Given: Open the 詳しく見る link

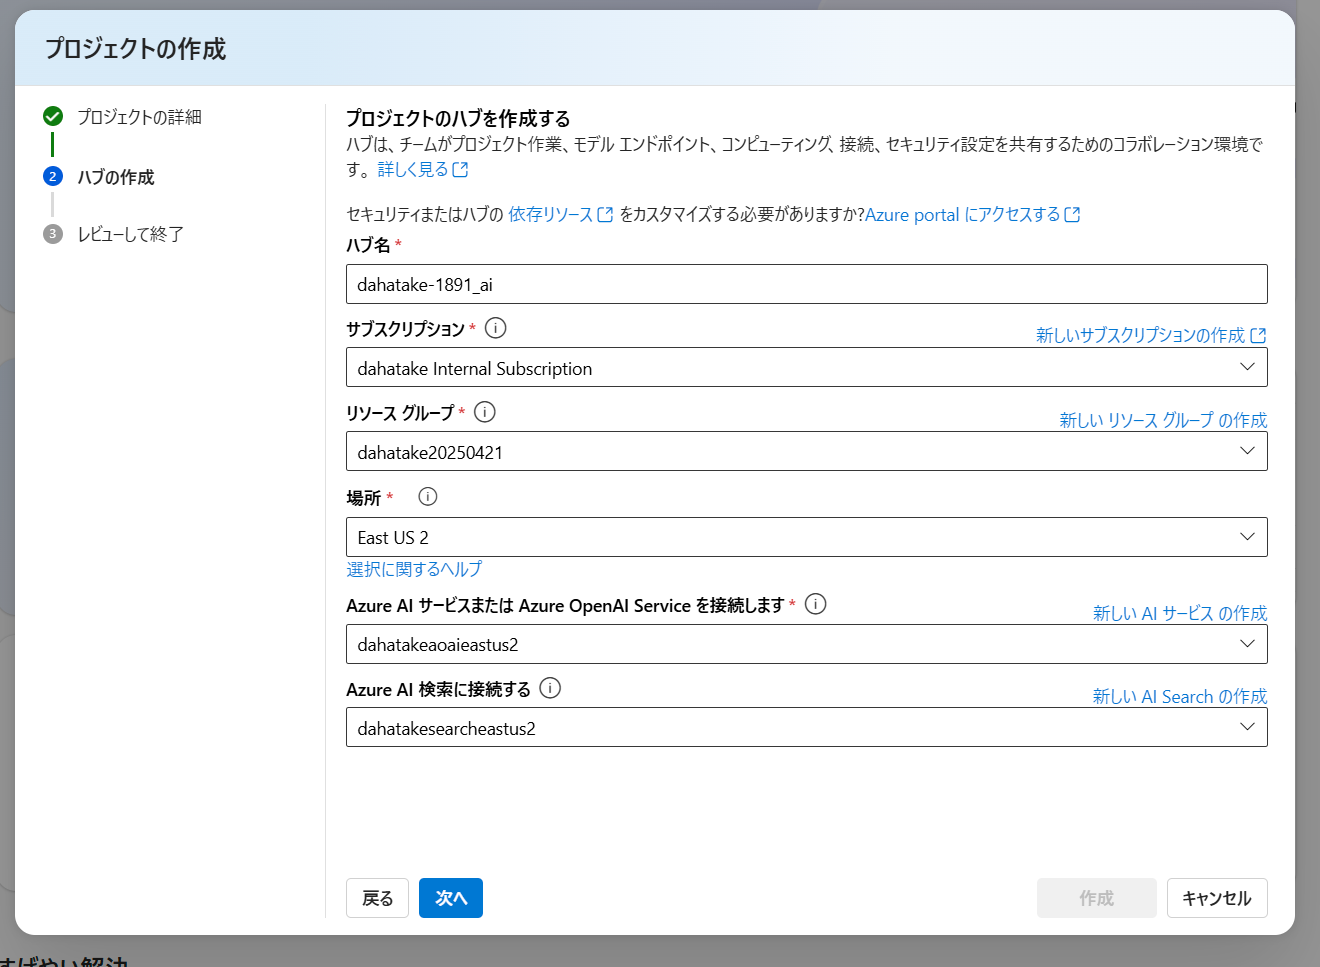Looking at the screenshot, I should [413, 170].
